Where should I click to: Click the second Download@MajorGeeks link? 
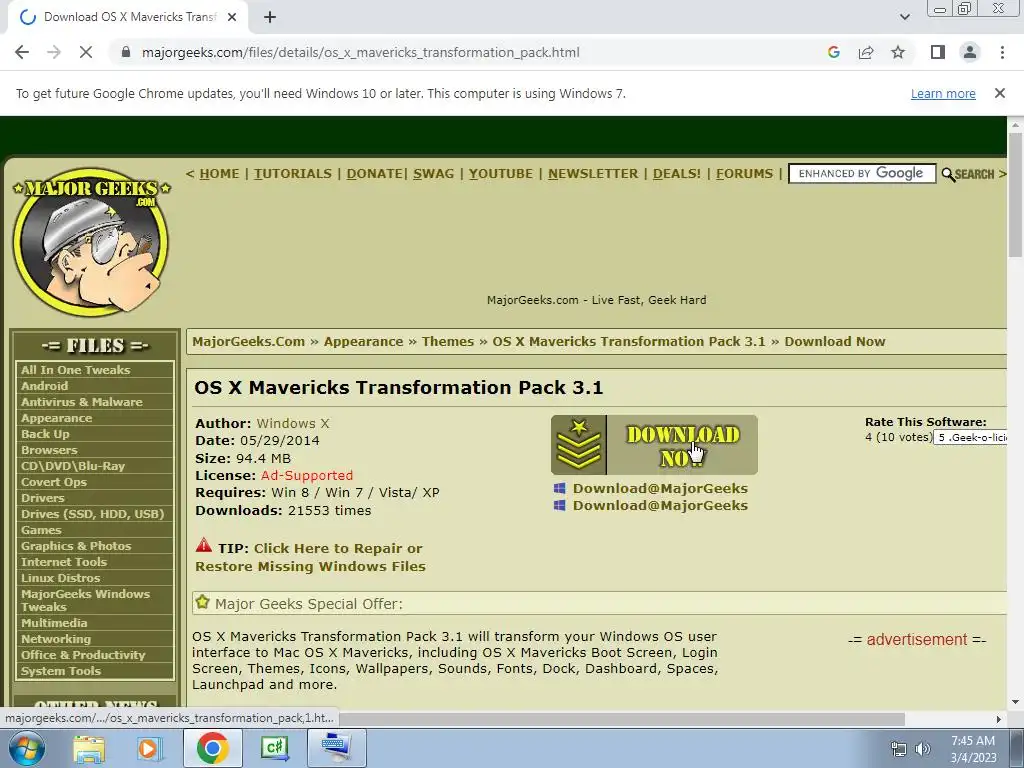click(660, 505)
